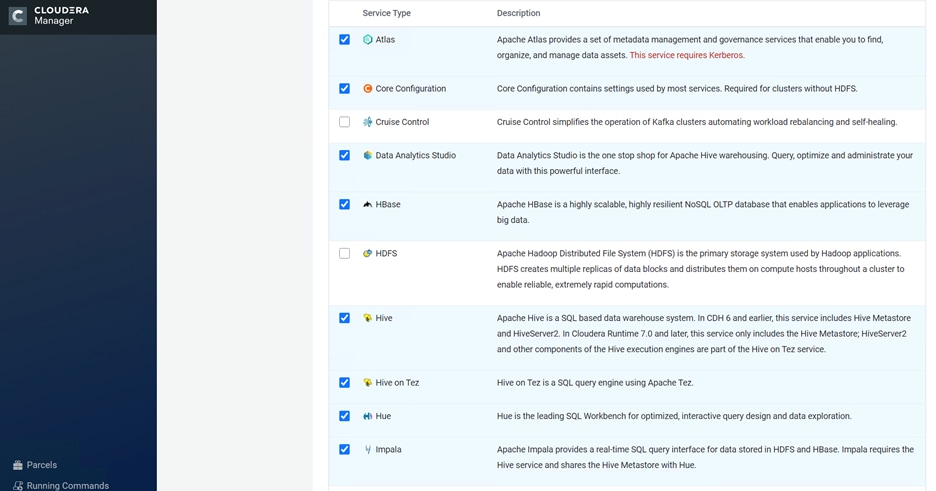Image resolution: width=936 pixels, height=491 pixels.
Task: Click the Core Configuration service icon
Action: click(368, 88)
